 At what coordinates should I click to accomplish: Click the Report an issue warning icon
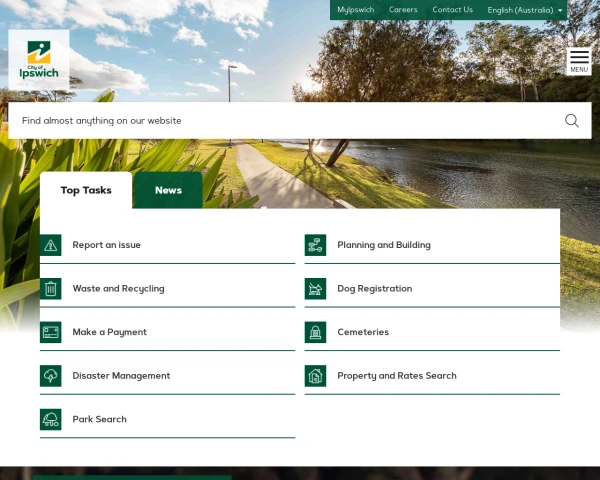point(51,245)
